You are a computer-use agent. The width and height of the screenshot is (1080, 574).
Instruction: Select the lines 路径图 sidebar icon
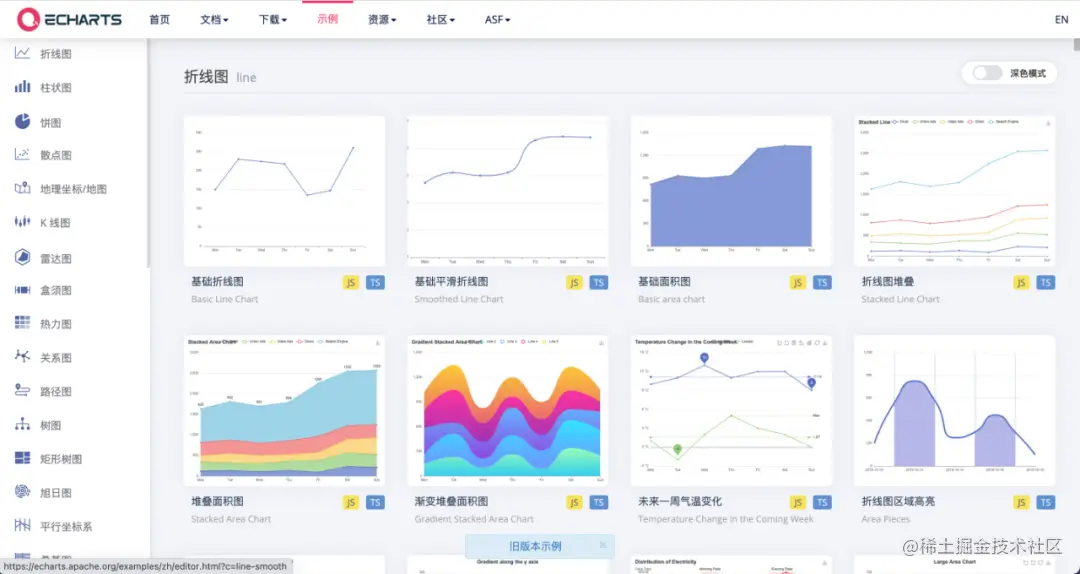22,391
